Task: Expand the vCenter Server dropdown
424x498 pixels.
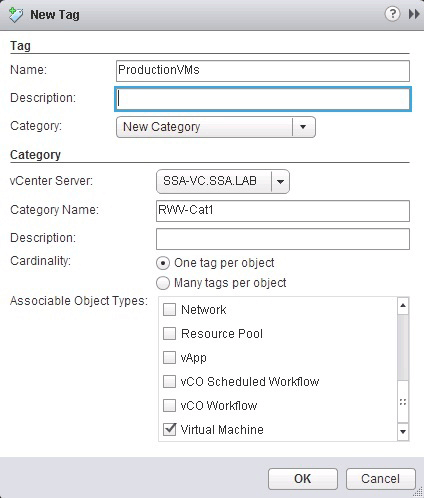Action: click(223, 181)
